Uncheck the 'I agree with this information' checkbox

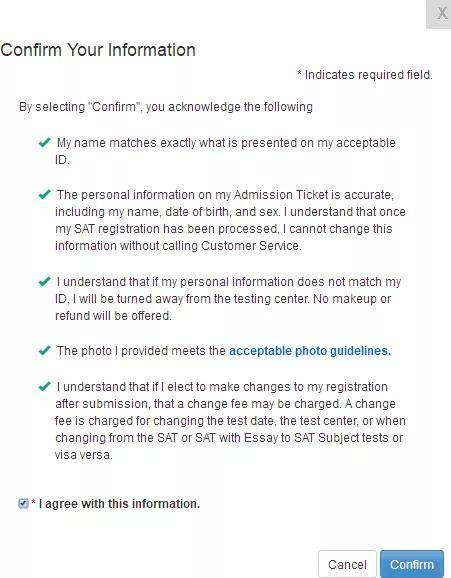coord(23,503)
